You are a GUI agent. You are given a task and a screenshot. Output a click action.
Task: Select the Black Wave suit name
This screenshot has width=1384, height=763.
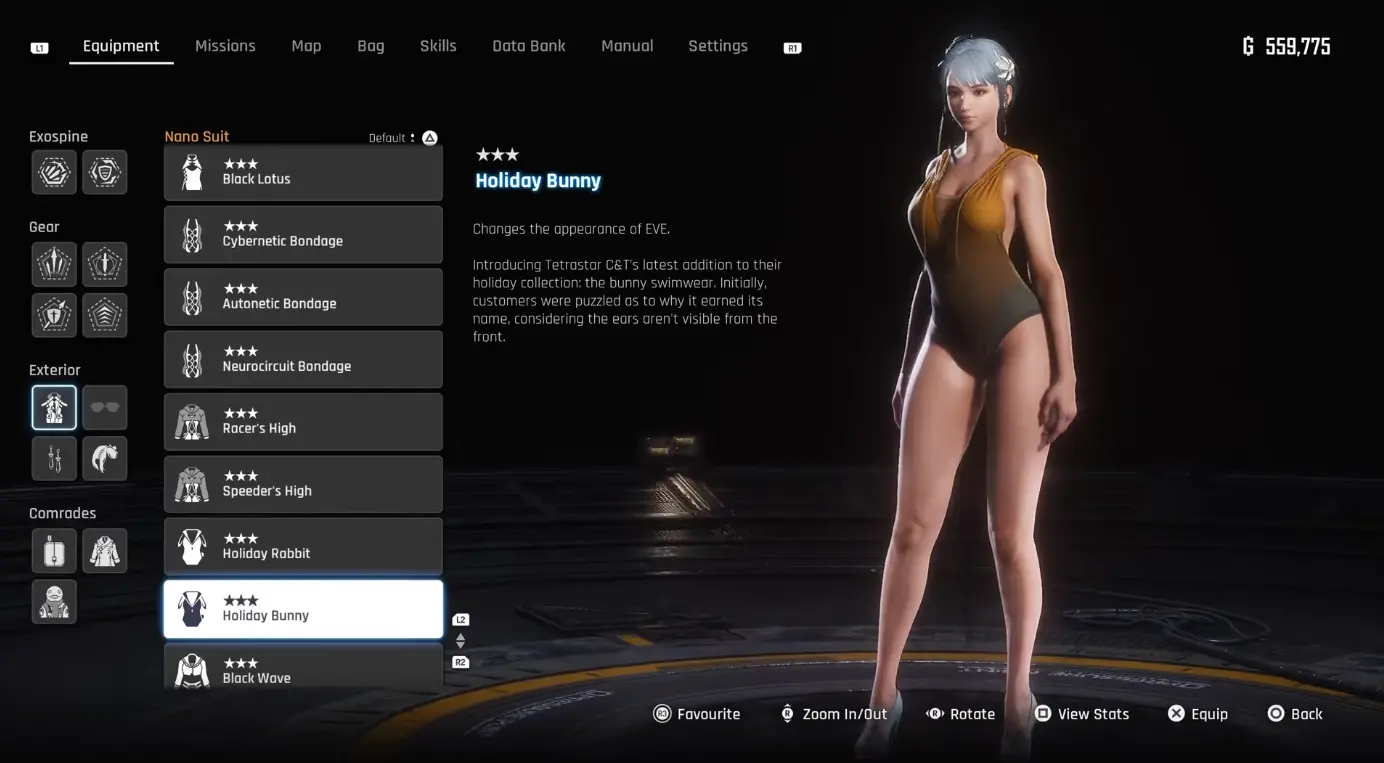click(x=256, y=678)
